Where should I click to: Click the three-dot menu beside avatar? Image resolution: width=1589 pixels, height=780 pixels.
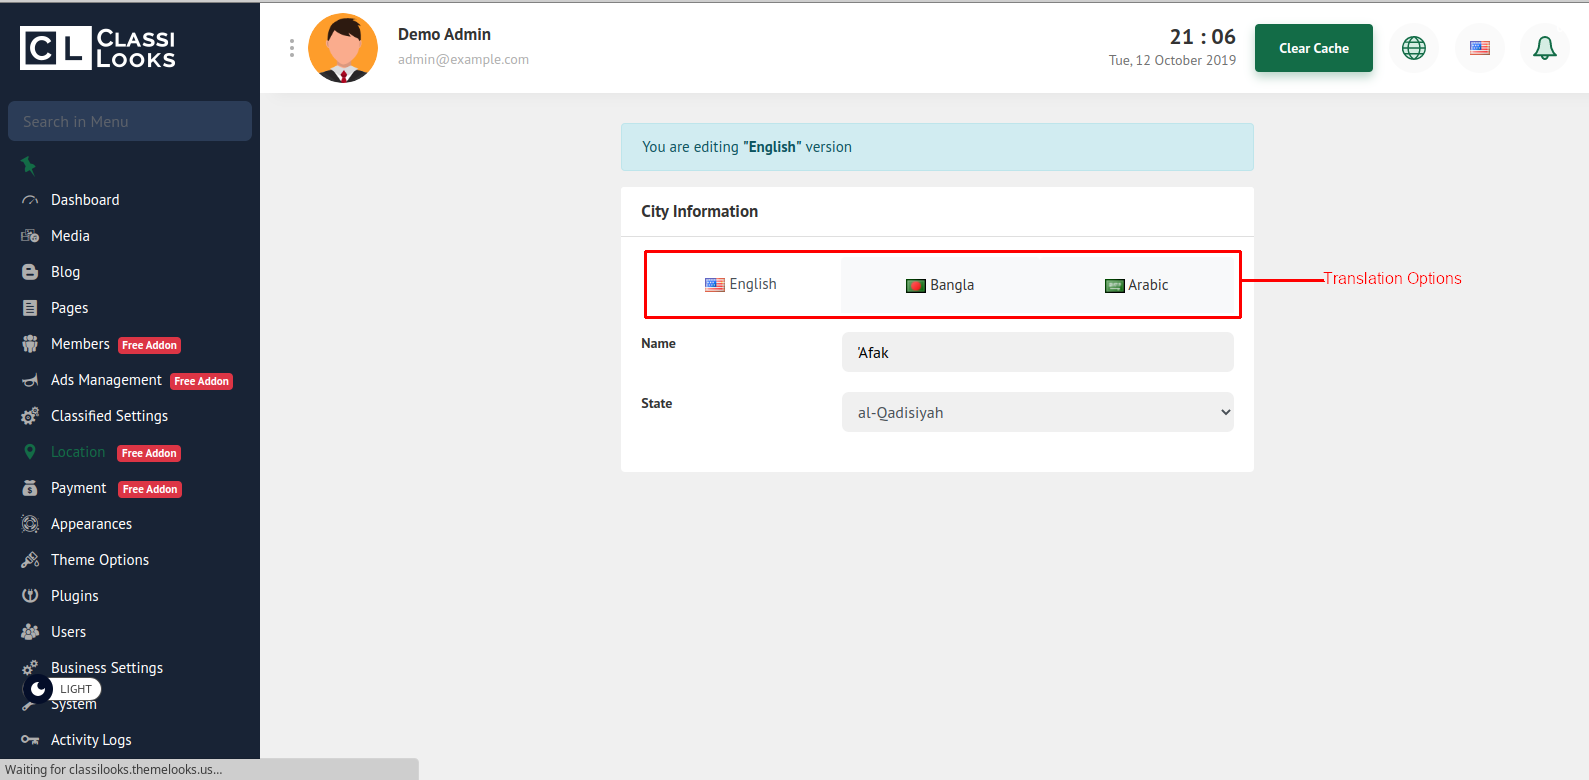click(x=291, y=48)
